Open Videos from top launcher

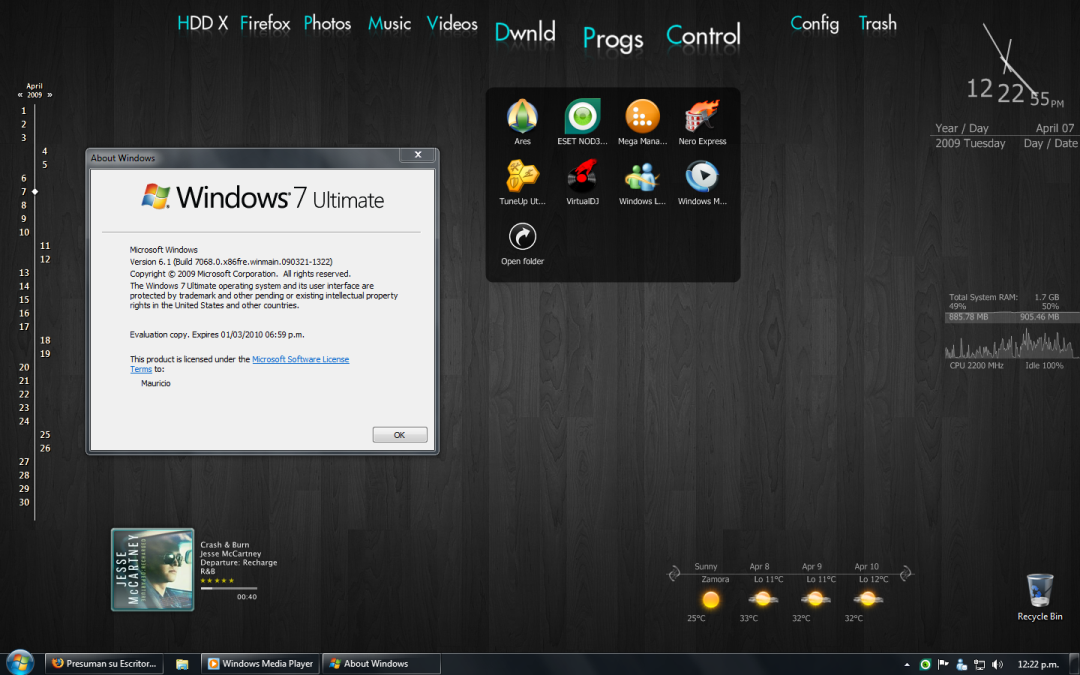click(x=453, y=23)
